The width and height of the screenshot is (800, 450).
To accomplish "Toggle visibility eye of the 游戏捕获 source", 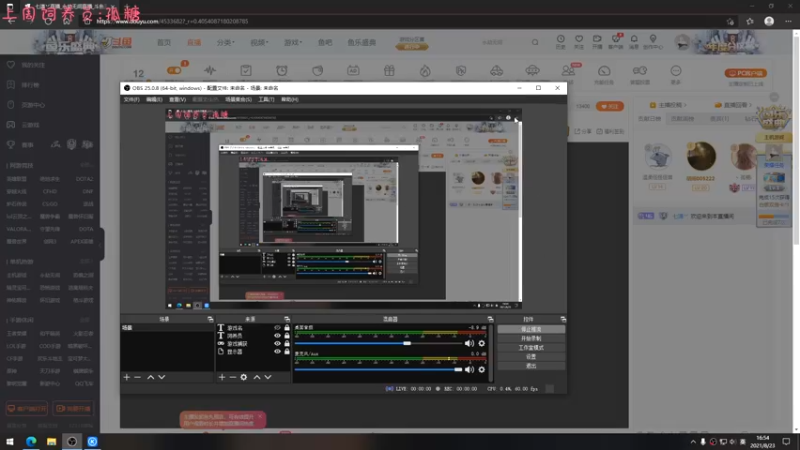I will (x=277, y=343).
